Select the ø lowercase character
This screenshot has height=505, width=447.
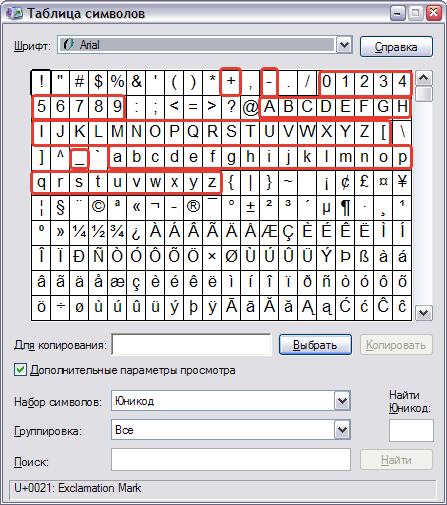[x=79, y=307]
